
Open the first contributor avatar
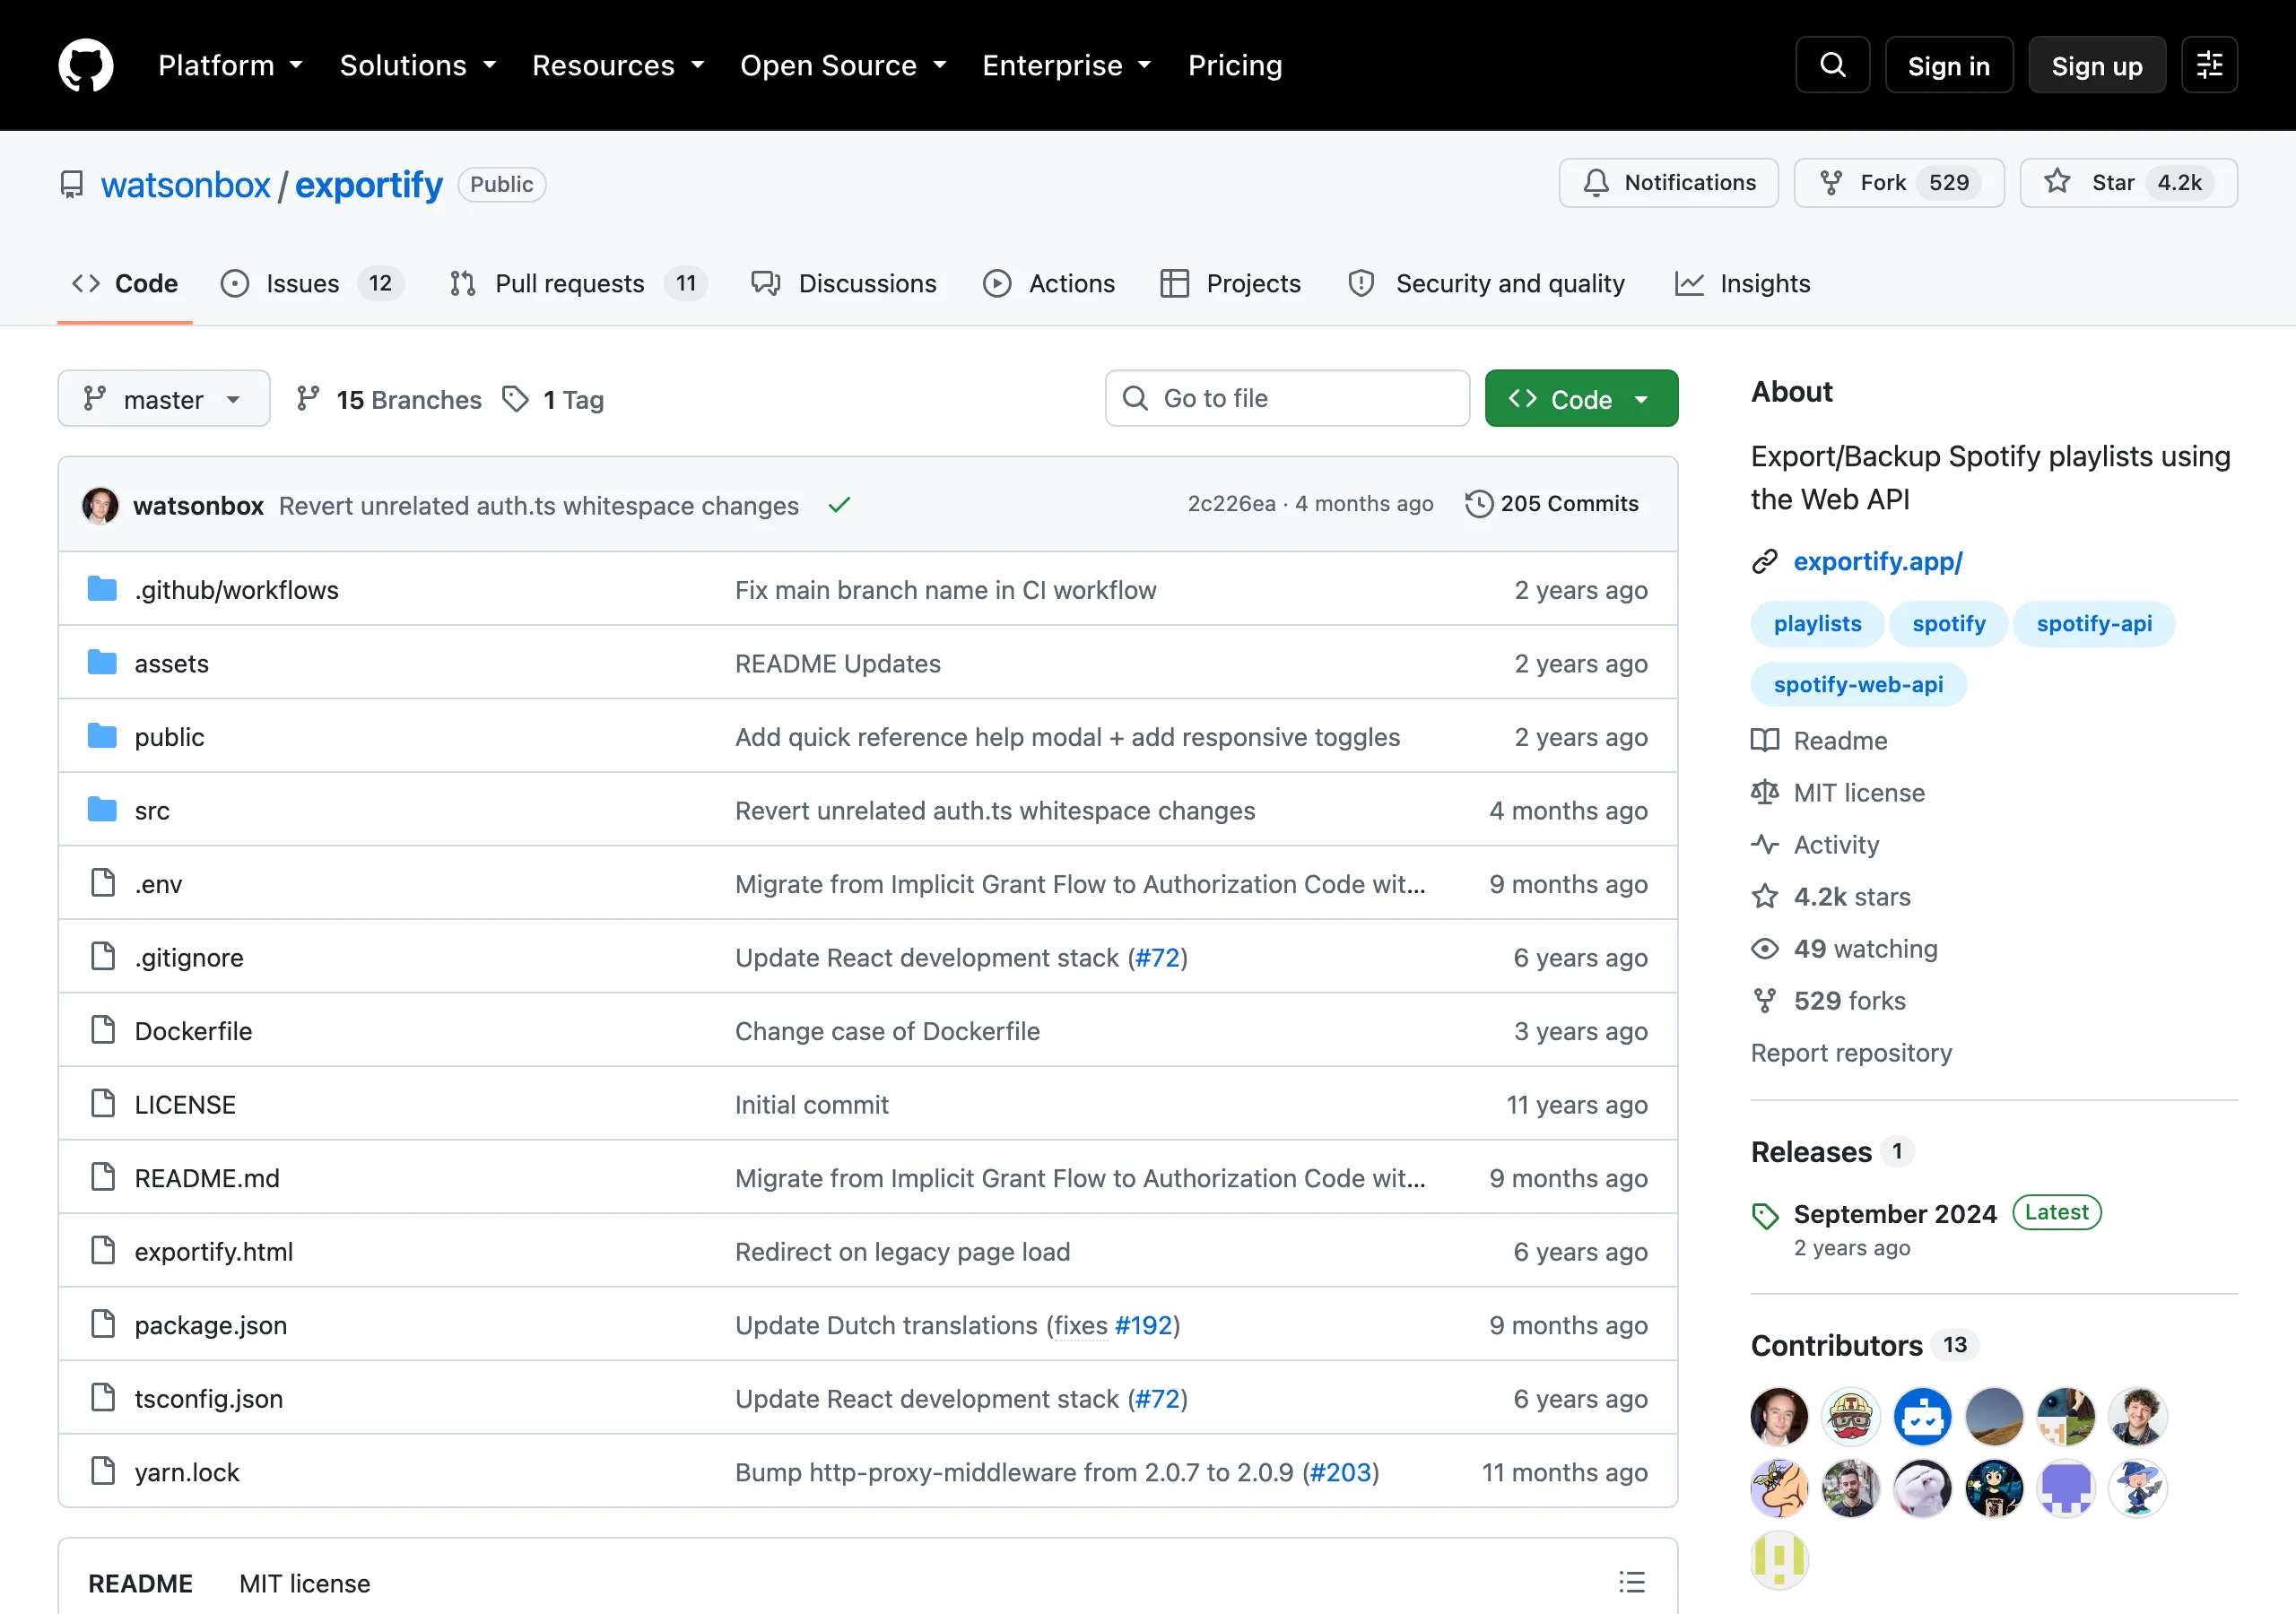click(1779, 1416)
